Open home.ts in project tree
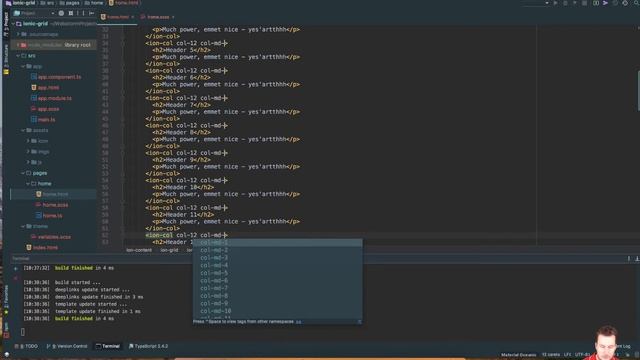 click(52, 216)
